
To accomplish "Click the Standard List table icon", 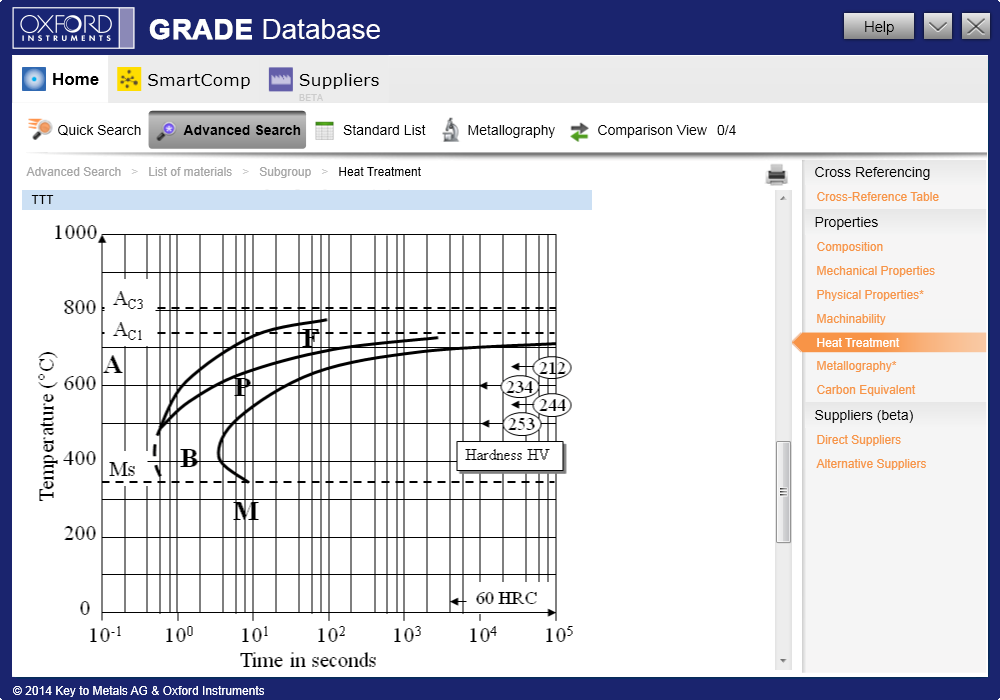I will click(325, 130).
